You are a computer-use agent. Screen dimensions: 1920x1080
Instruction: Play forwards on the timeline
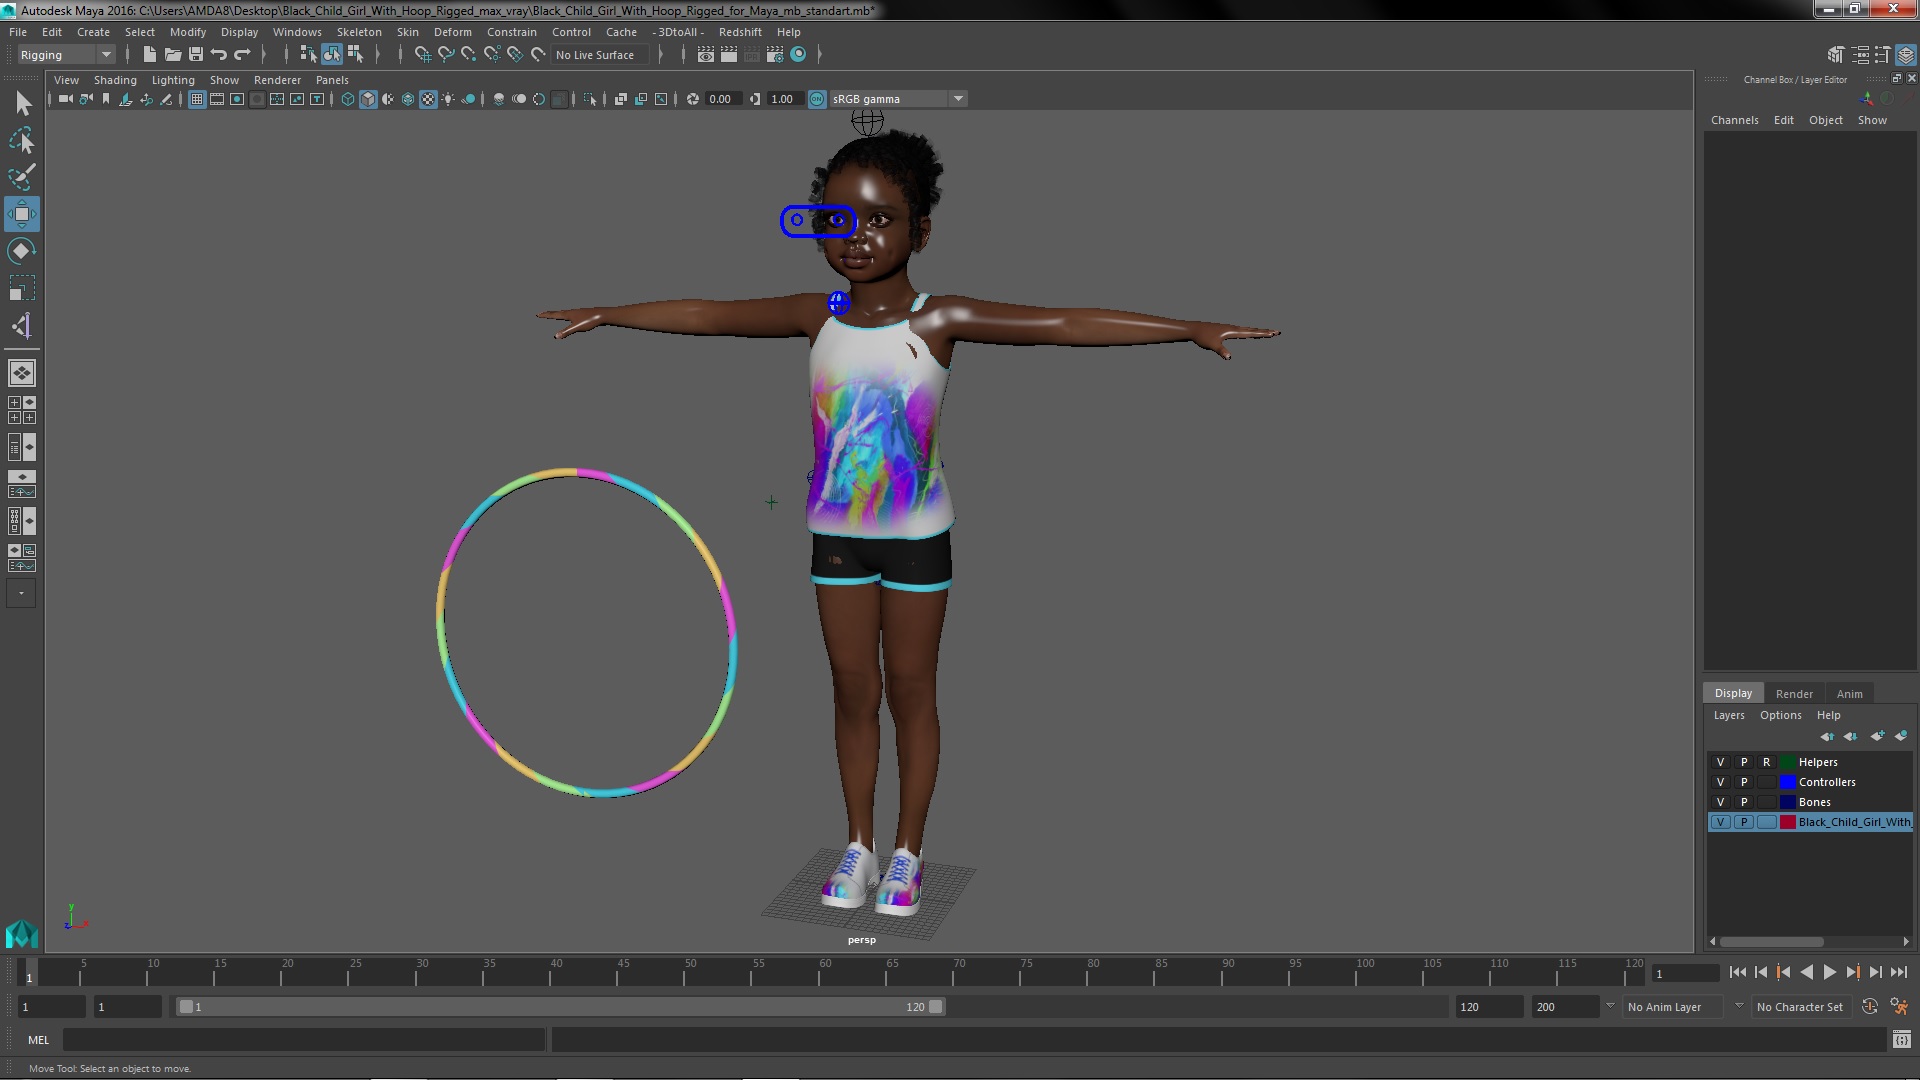(x=1829, y=972)
